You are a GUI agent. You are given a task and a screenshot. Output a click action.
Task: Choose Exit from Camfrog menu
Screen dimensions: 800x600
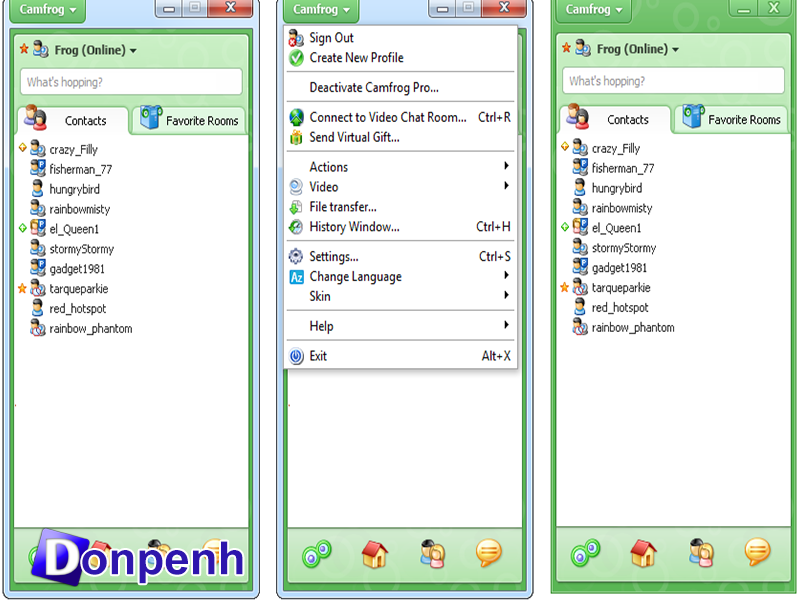401,356
